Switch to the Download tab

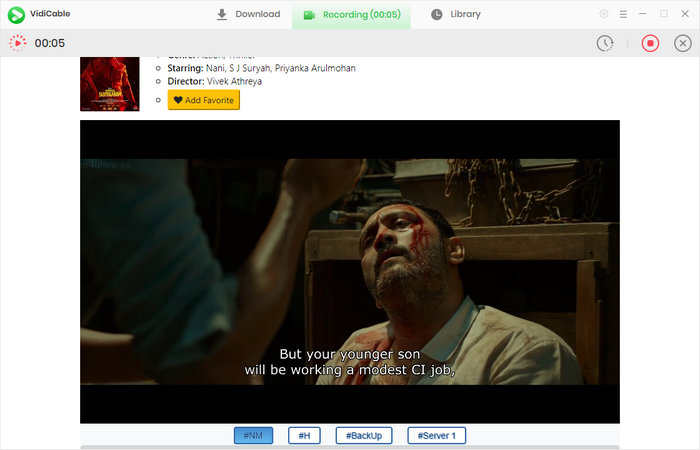click(x=248, y=14)
